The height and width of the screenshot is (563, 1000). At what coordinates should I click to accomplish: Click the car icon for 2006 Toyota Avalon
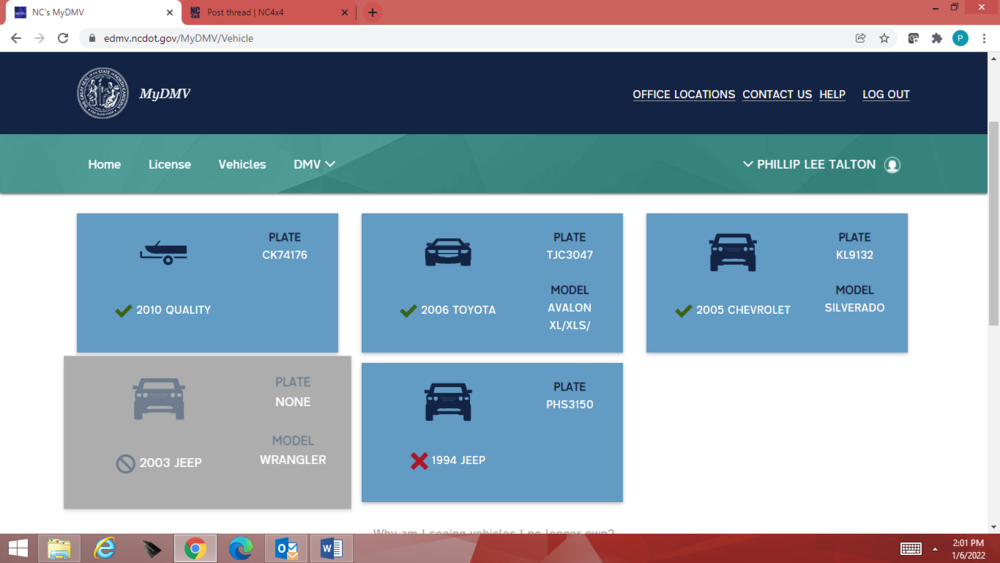(448, 252)
